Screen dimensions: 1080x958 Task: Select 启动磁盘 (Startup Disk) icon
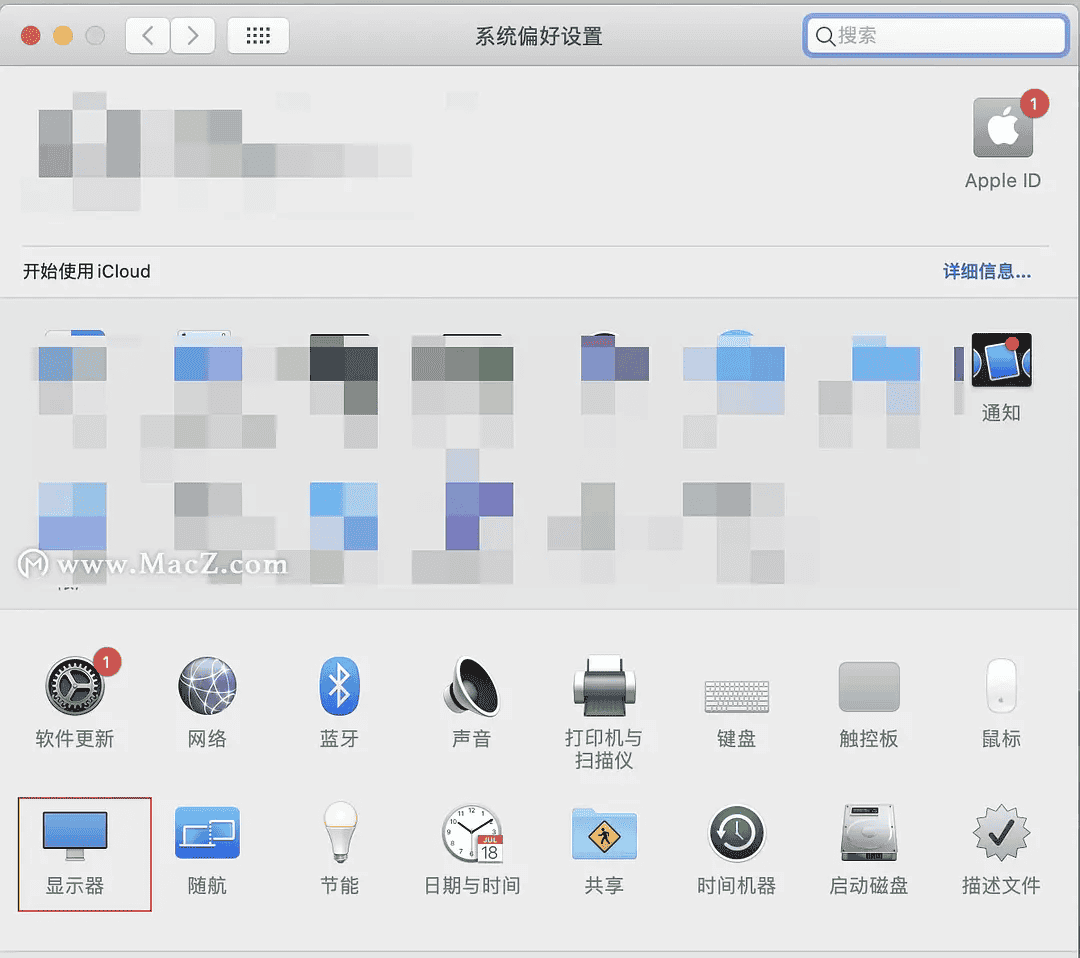pyautogui.click(x=868, y=833)
